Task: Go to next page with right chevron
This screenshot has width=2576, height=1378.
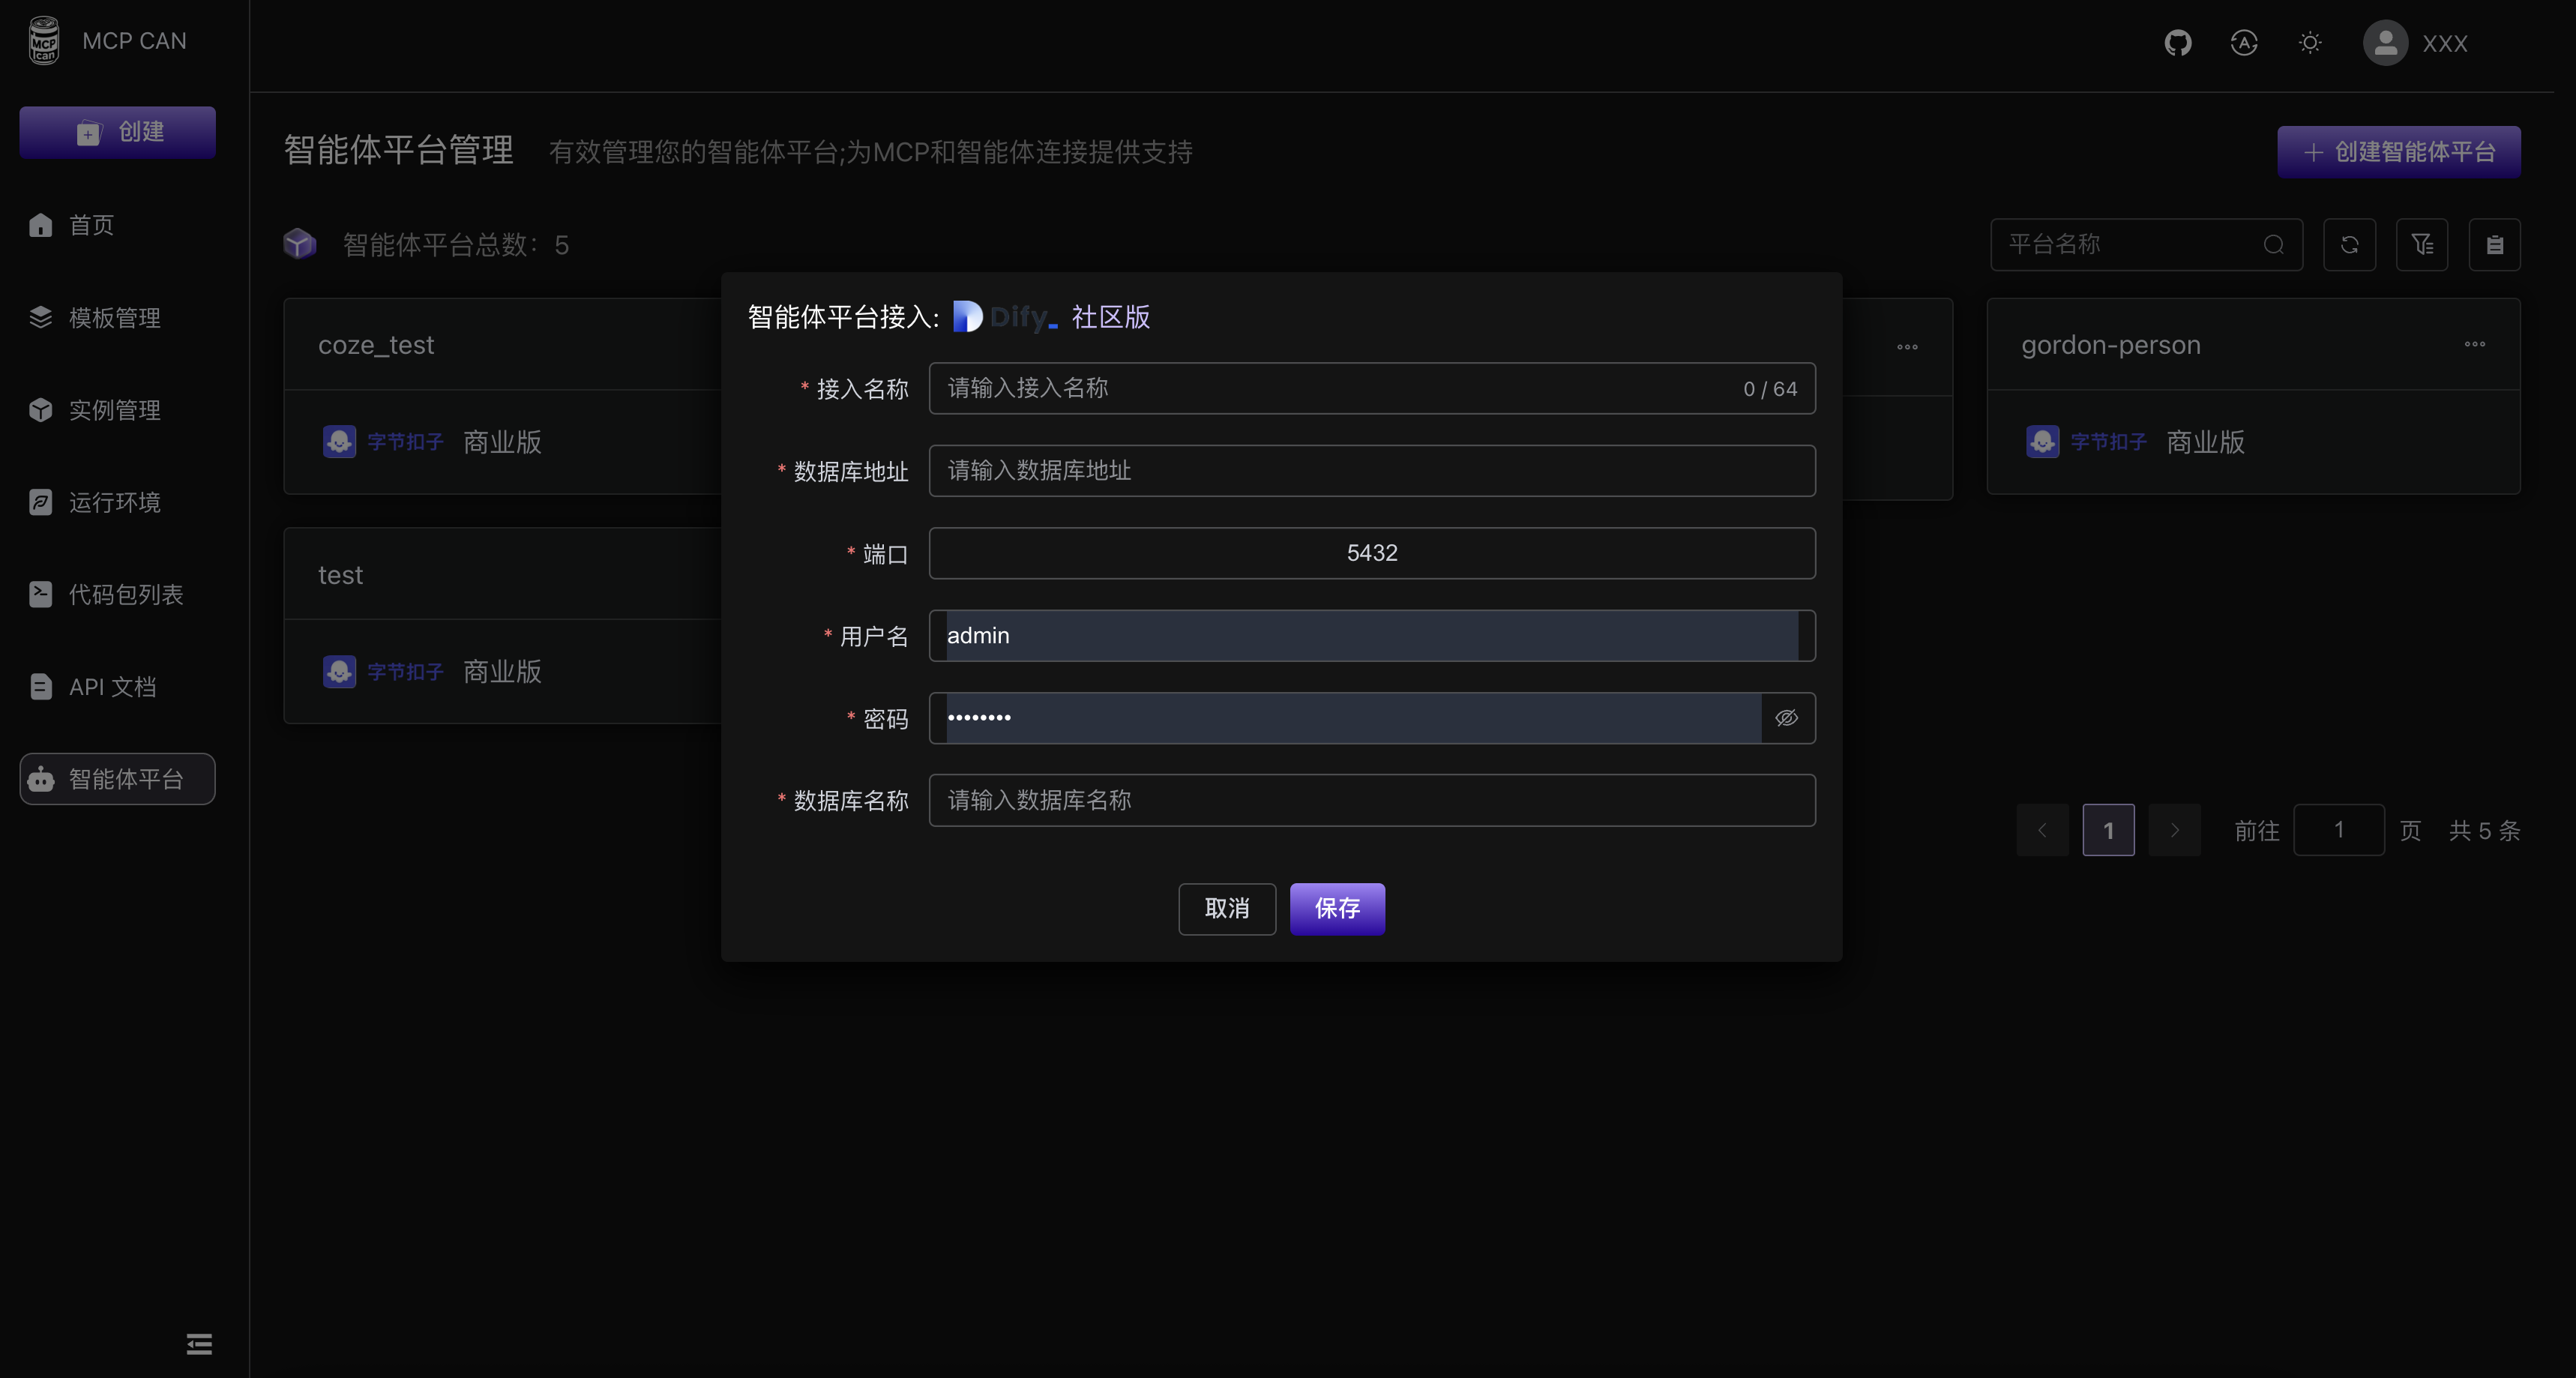Action: pyautogui.click(x=2174, y=830)
